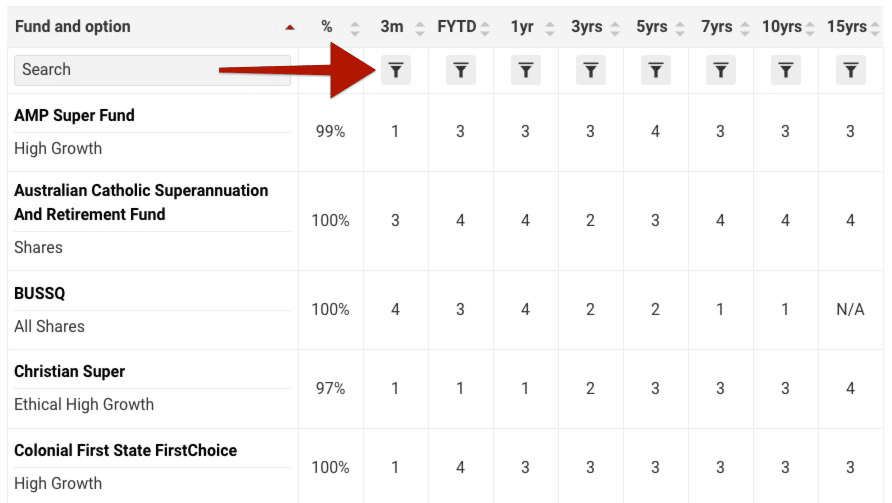Open the 15yrs column filter

(850, 70)
